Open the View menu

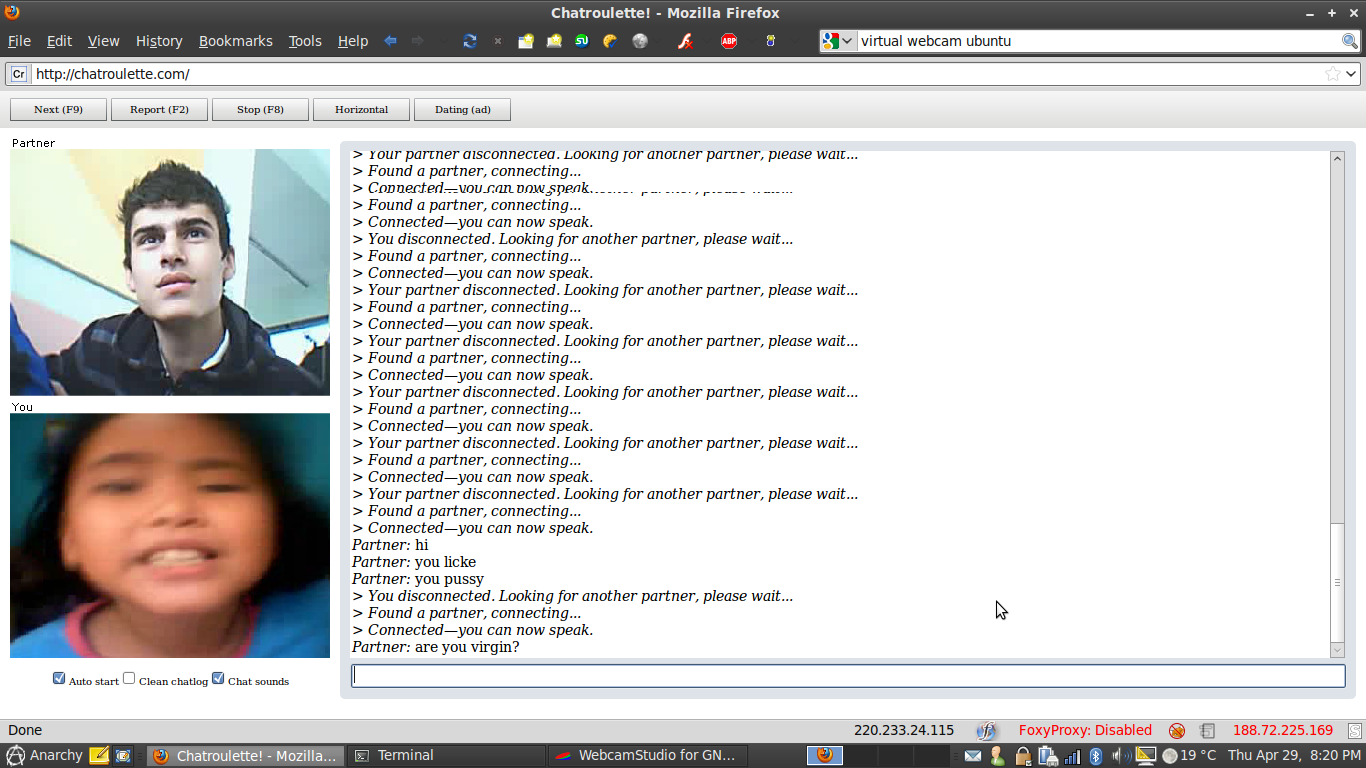103,41
